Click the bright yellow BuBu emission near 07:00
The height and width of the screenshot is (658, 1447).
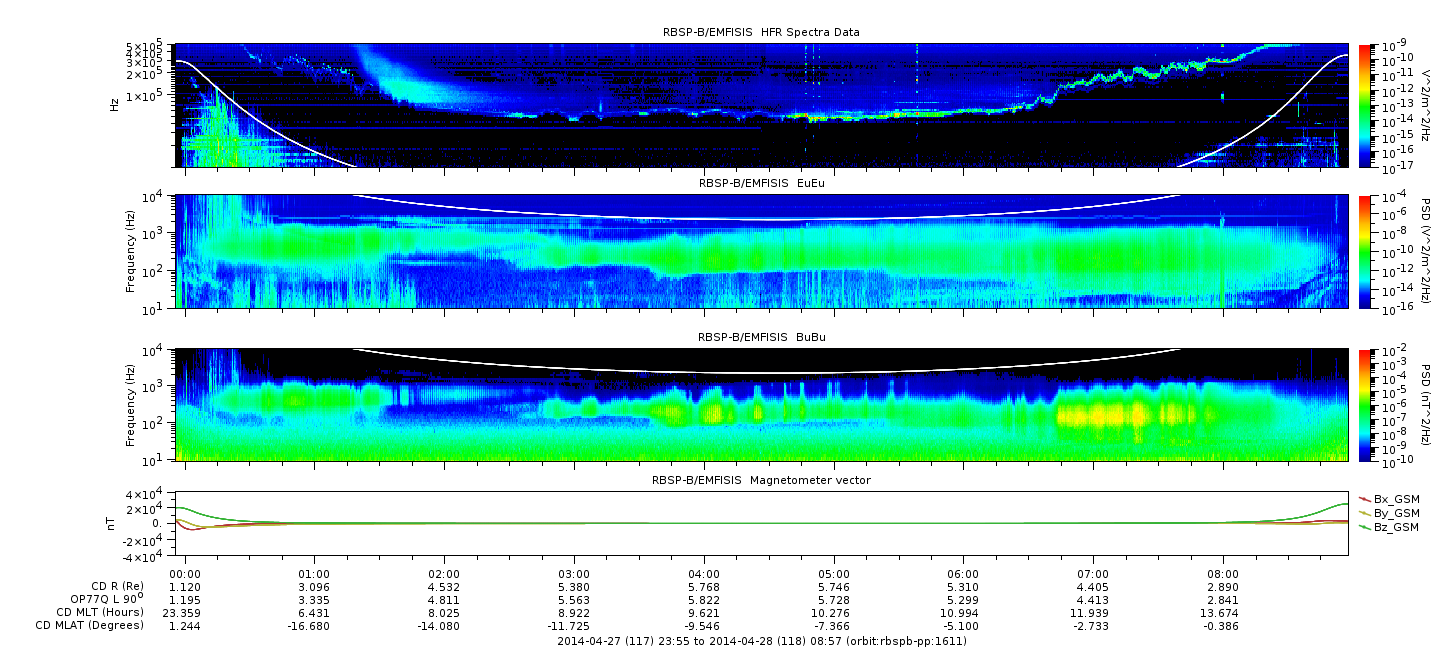pyautogui.click(x=1110, y=414)
